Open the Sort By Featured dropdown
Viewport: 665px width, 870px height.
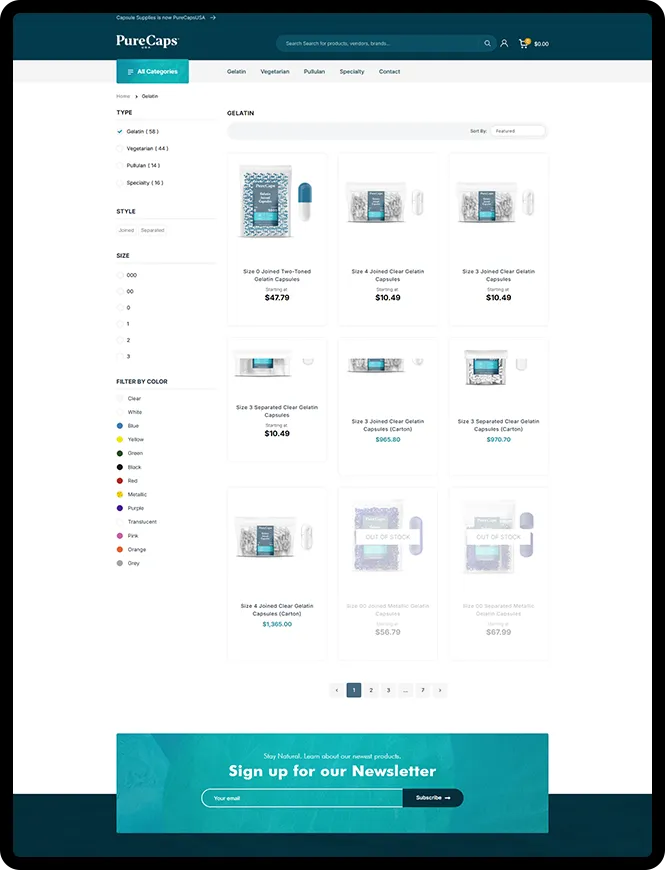pyautogui.click(x=518, y=131)
